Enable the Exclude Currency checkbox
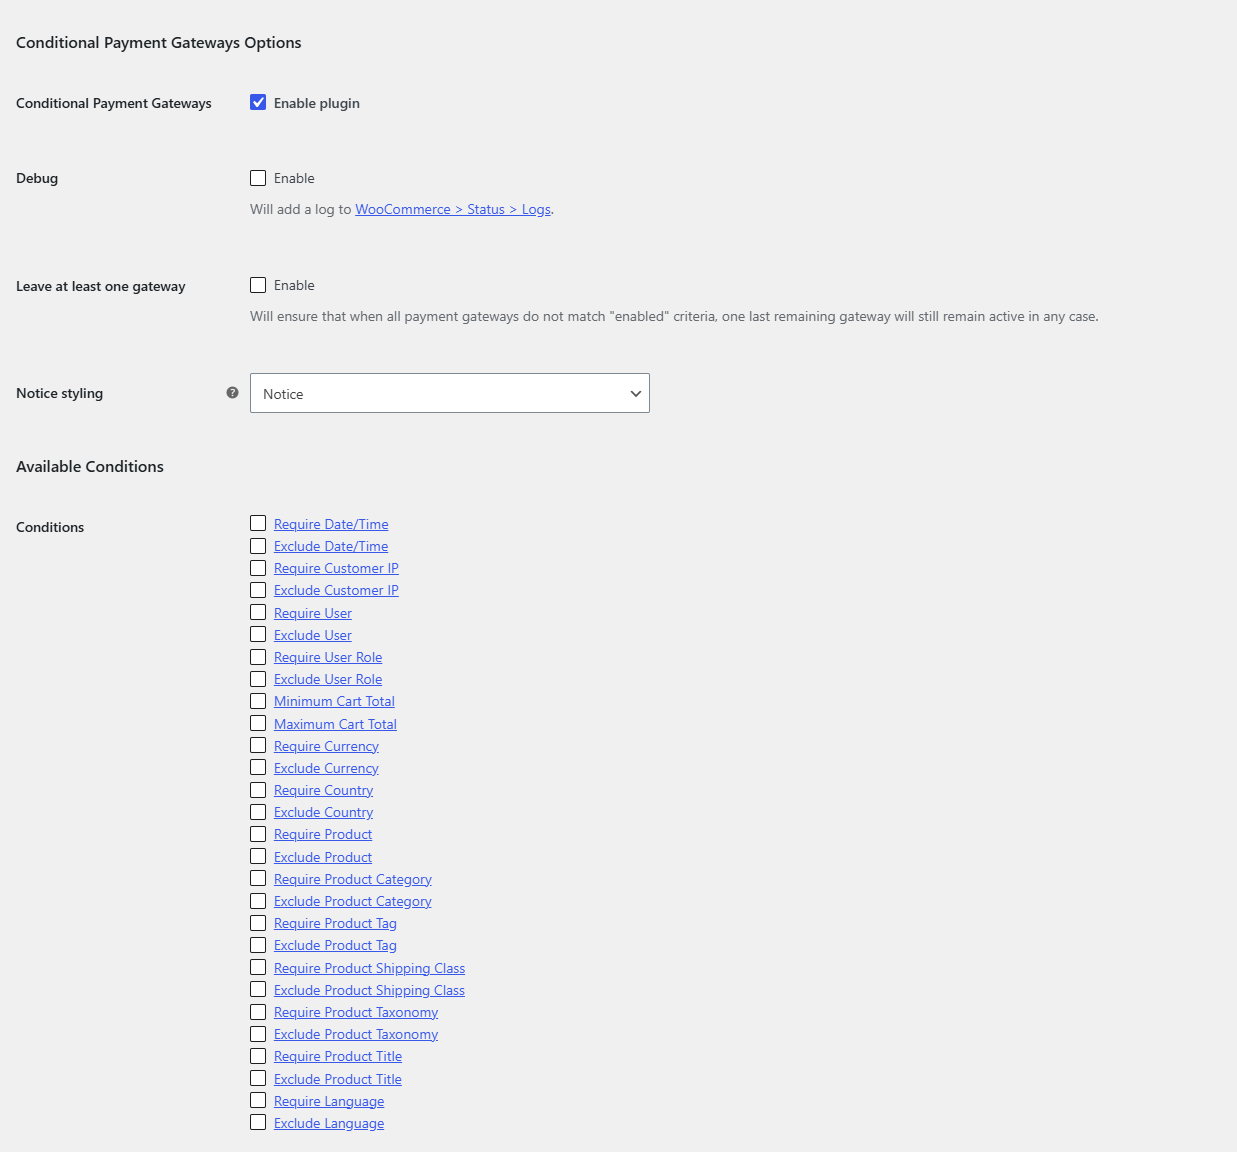 (258, 767)
